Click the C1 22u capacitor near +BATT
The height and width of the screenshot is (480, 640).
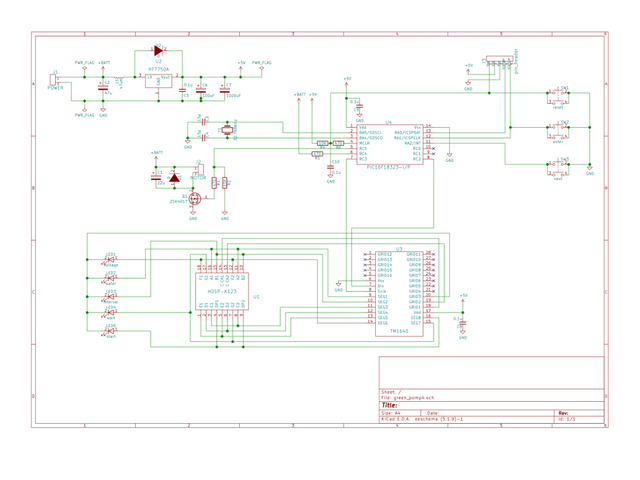[156, 178]
